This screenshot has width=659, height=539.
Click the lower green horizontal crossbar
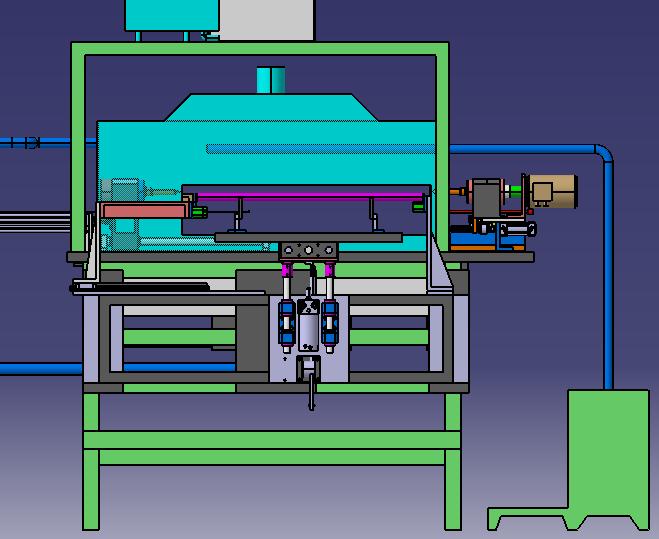[270, 458]
